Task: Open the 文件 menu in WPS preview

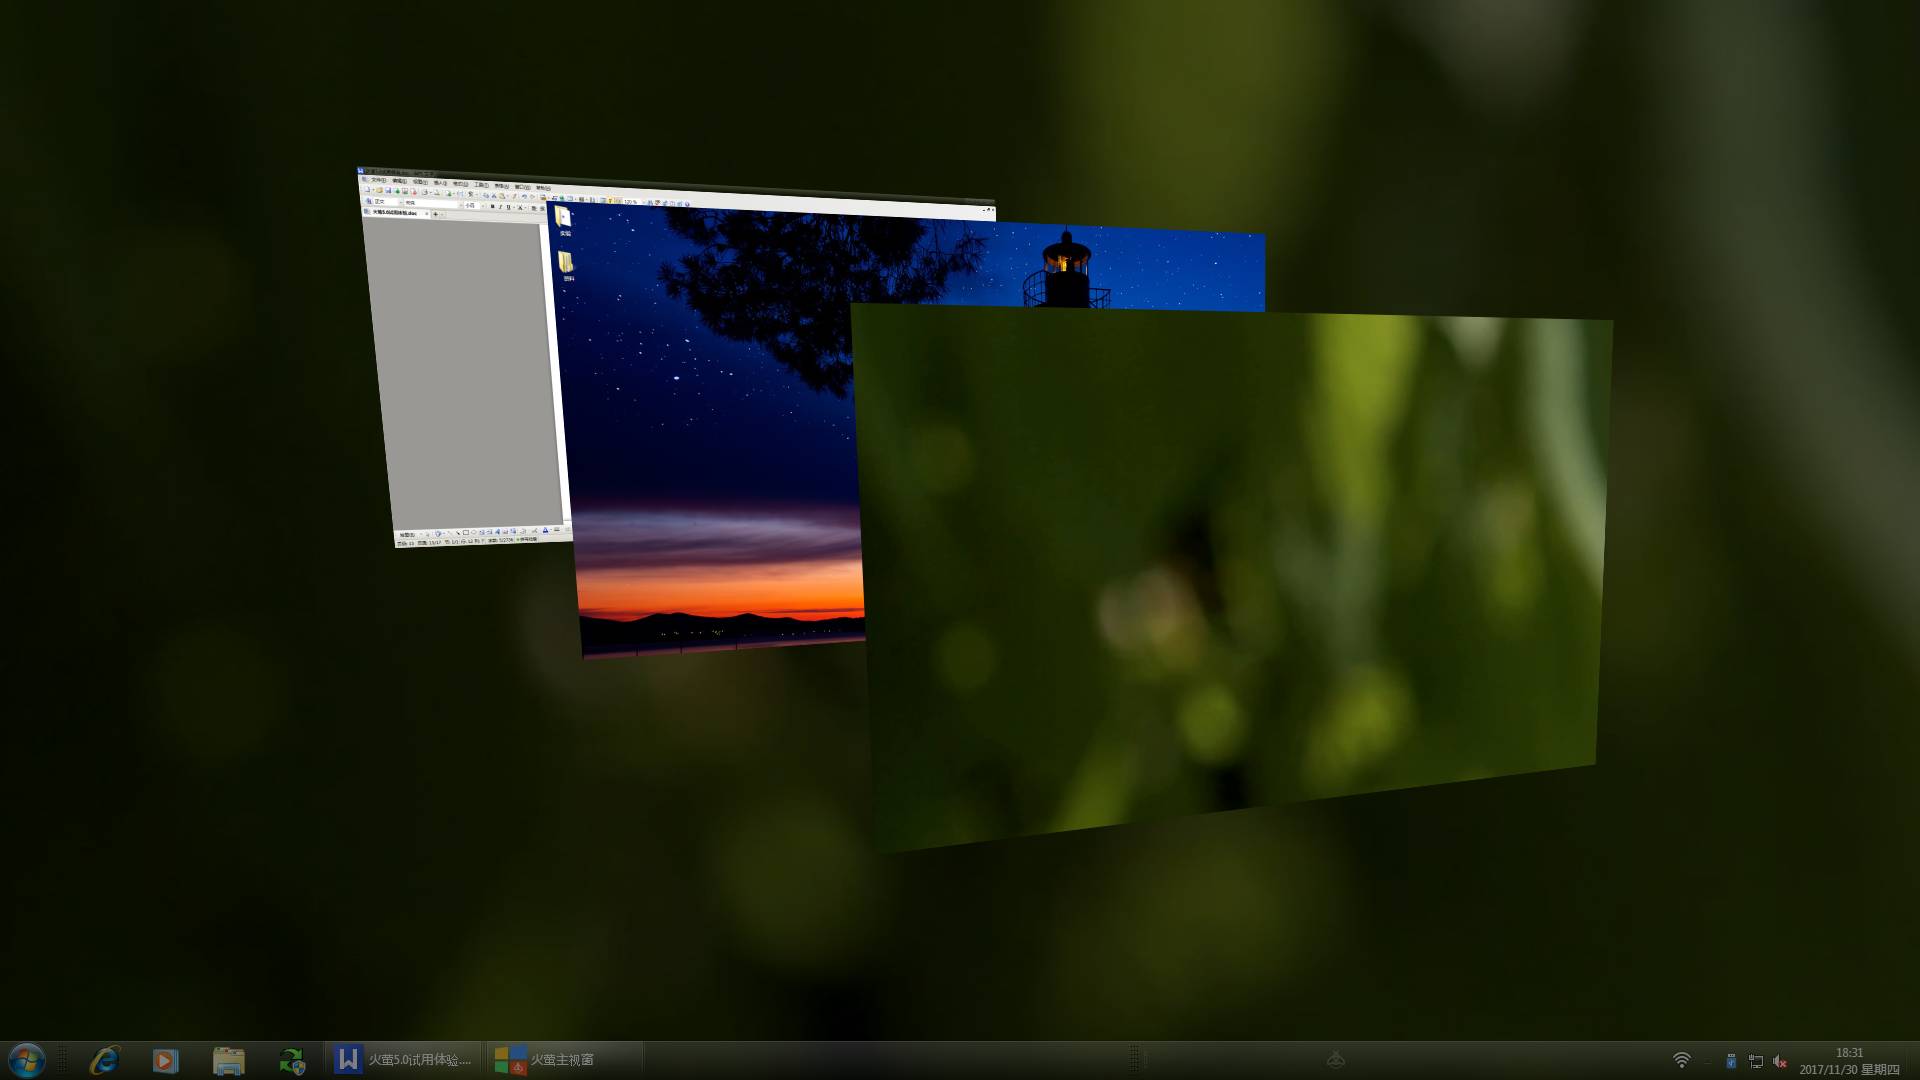Action: pos(378,180)
